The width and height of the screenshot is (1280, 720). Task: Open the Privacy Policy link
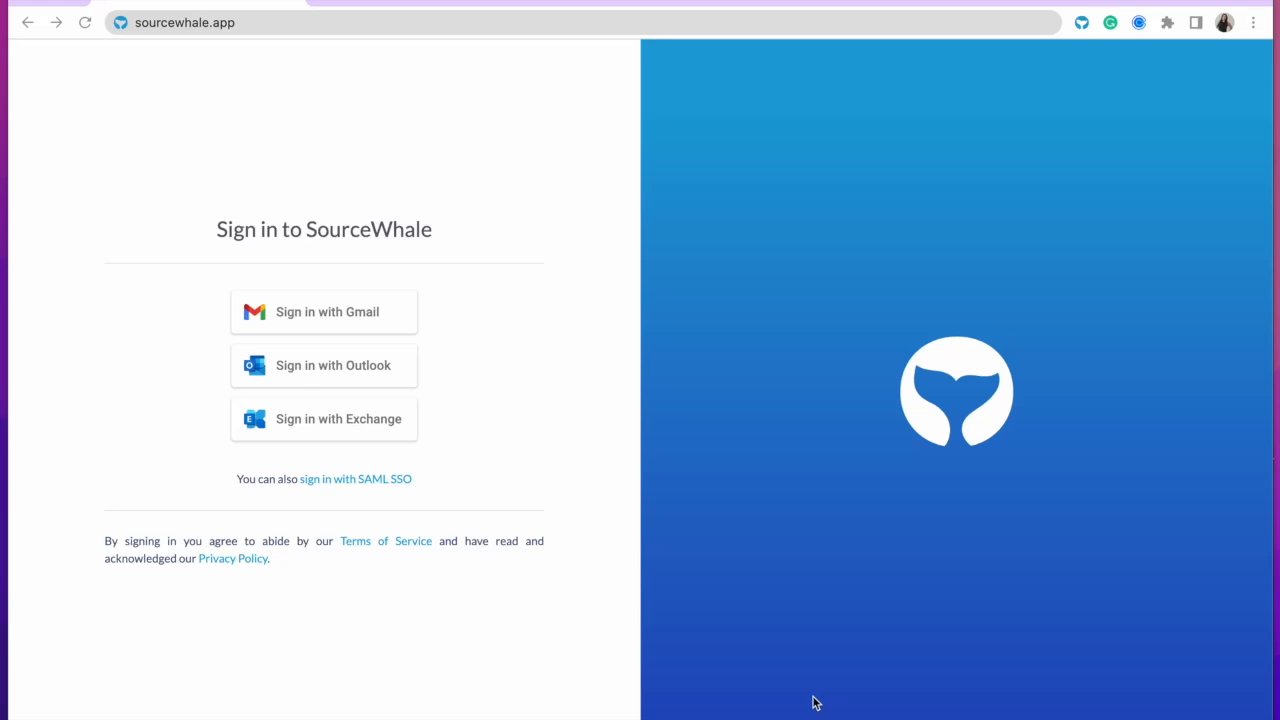[x=233, y=558]
